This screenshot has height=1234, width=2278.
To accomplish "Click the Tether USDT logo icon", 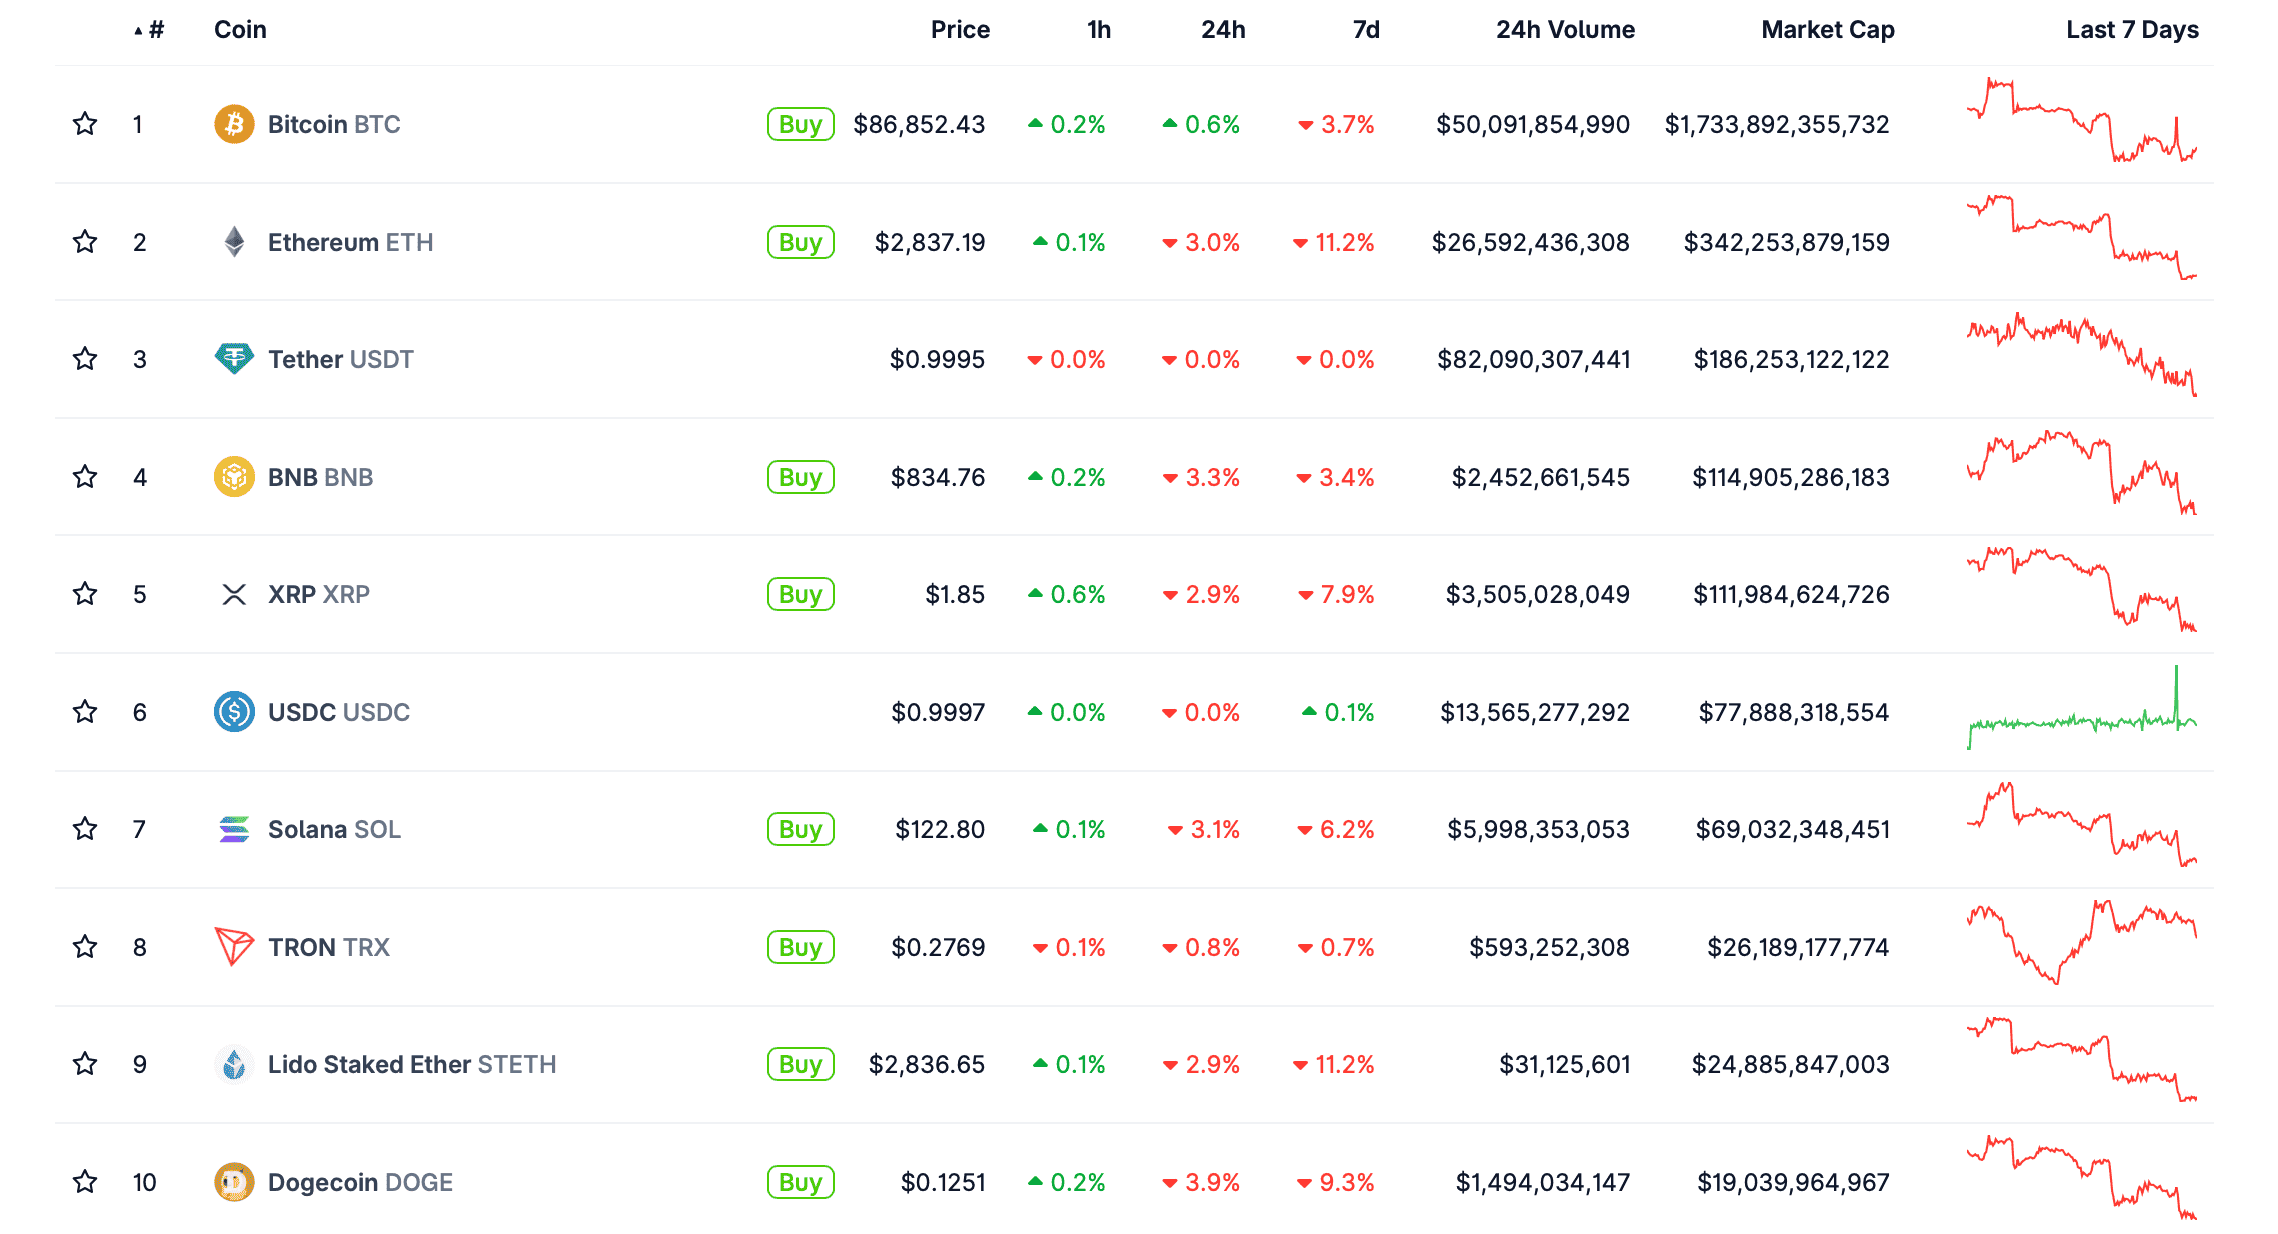I will 234,358.
